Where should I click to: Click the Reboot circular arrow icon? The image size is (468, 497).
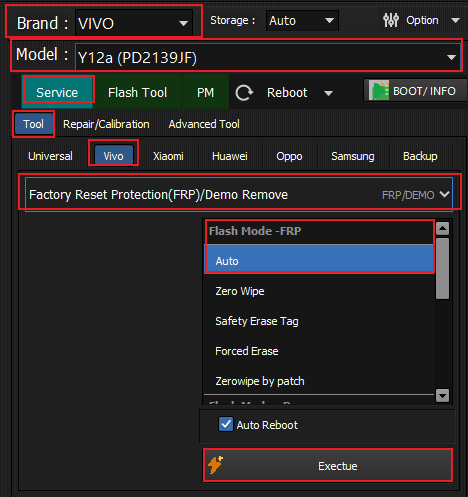click(244, 92)
